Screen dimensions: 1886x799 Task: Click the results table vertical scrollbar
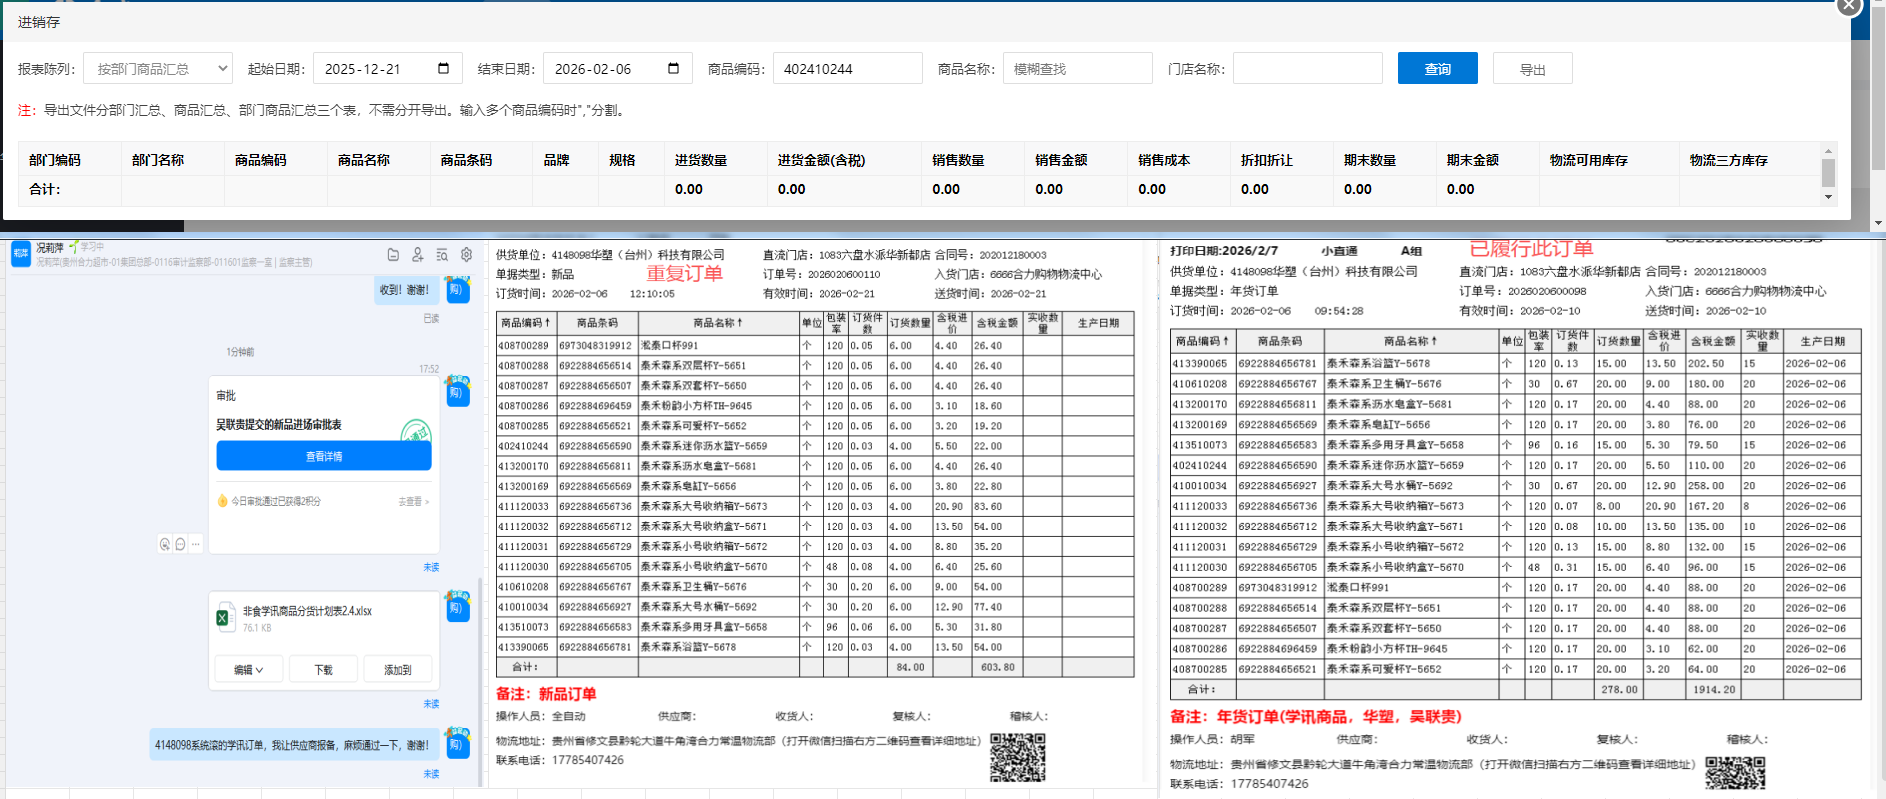click(1828, 174)
